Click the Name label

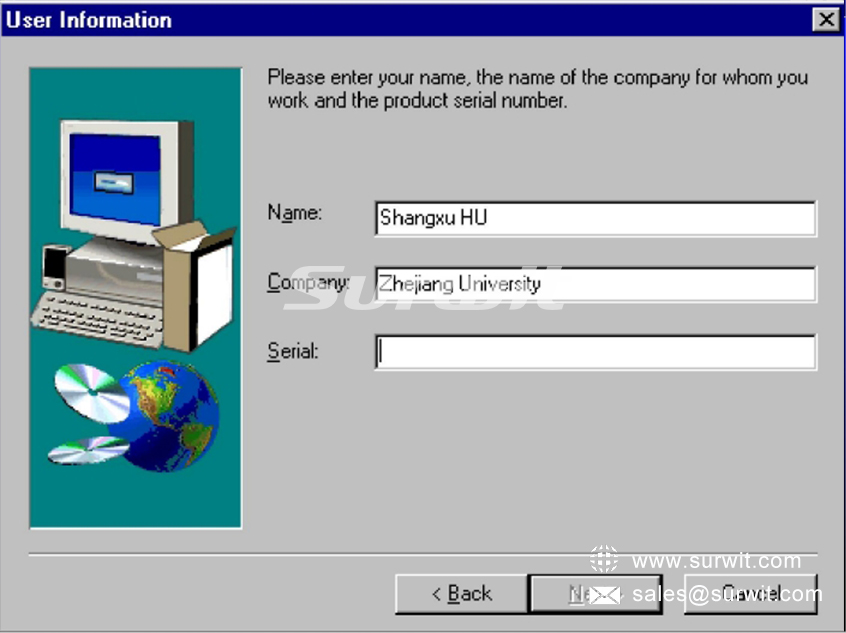pyautogui.click(x=294, y=213)
